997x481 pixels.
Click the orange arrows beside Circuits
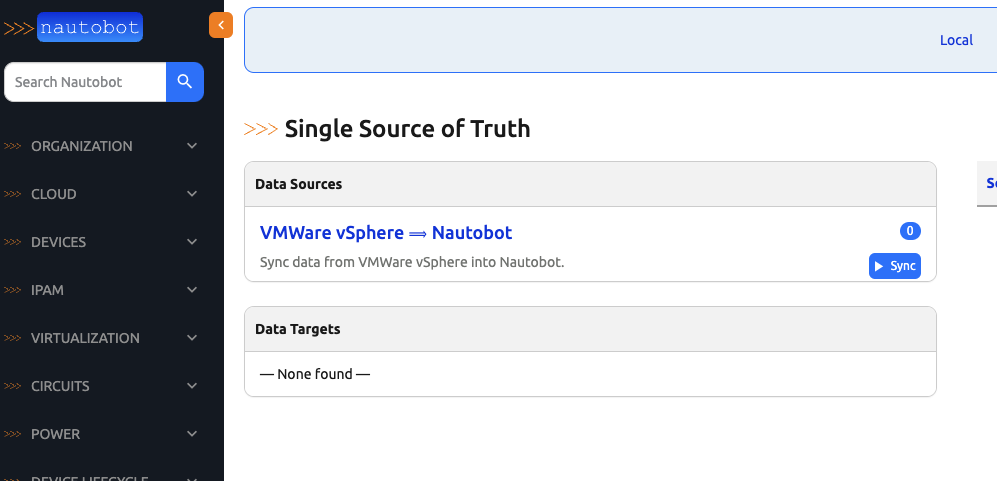13,386
